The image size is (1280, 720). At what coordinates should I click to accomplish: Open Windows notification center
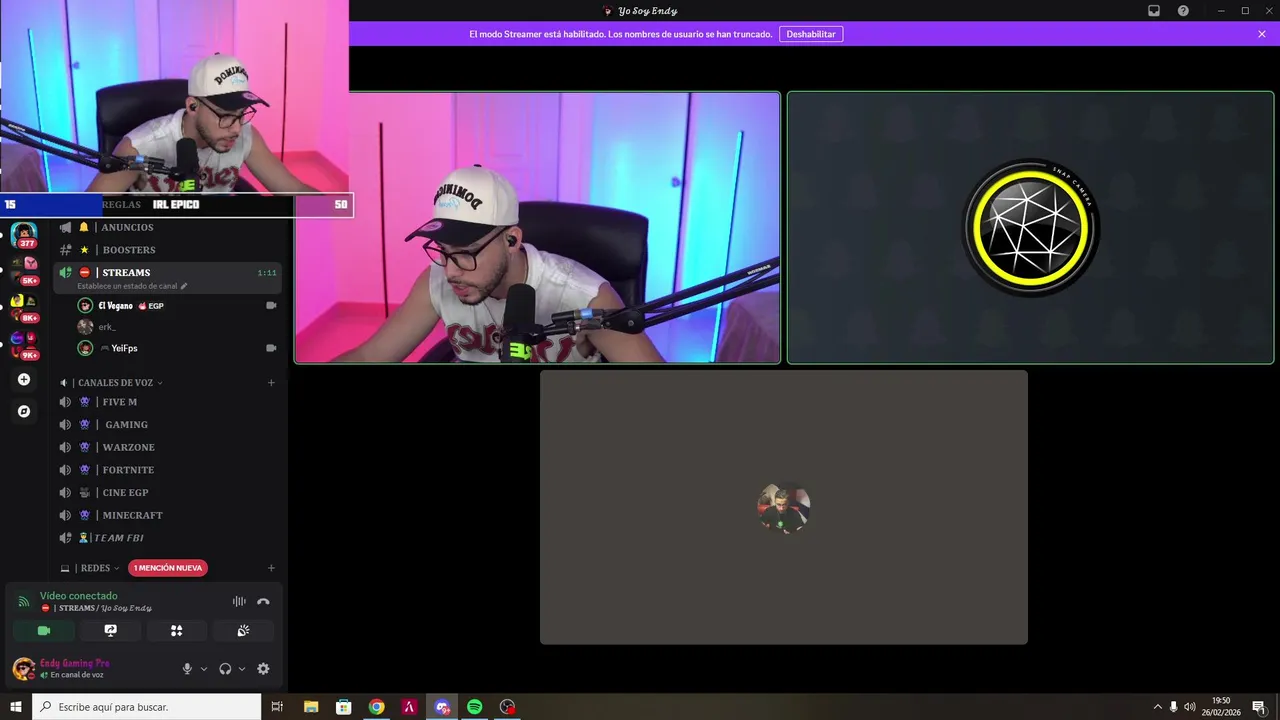1259,707
